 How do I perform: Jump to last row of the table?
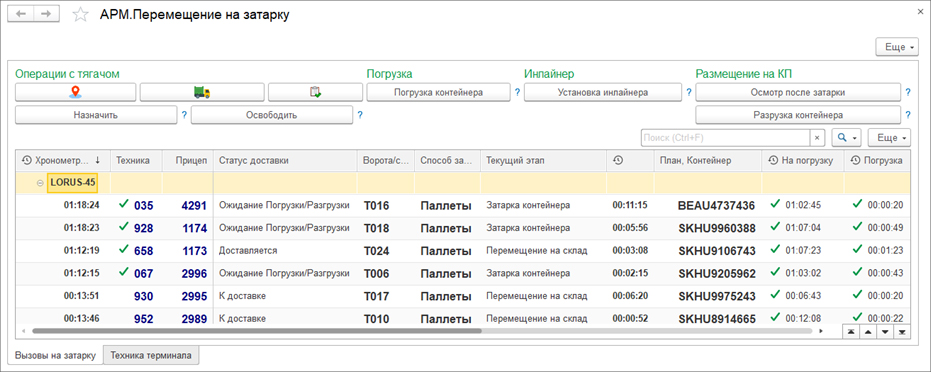tap(902, 332)
